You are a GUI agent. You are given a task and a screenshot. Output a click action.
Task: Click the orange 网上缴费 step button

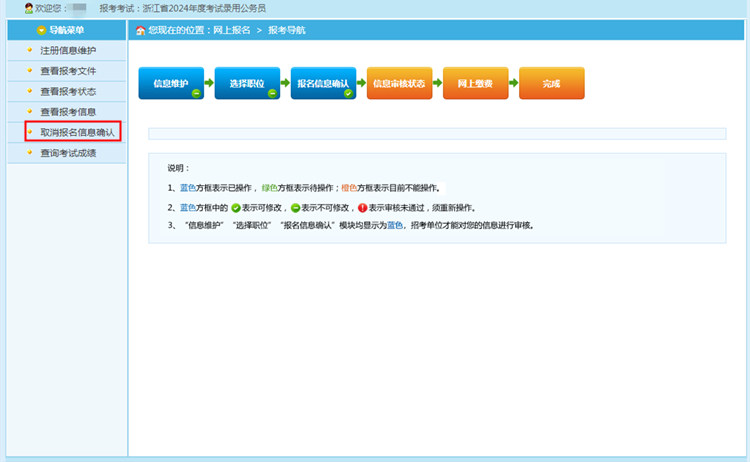pyautogui.click(x=475, y=83)
